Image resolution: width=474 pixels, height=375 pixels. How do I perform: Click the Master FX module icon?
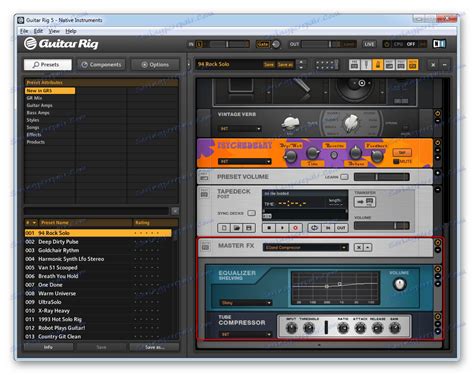point(205,247)
